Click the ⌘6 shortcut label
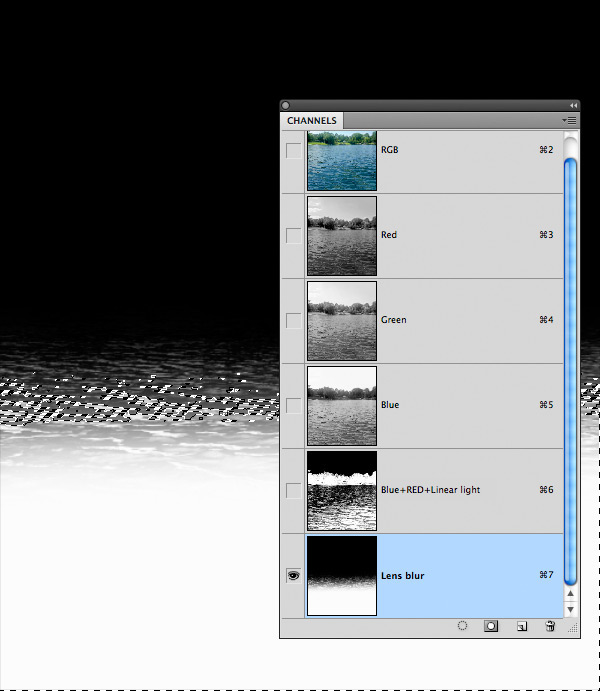Viewport: 600px width, 691px height. click(546, 490)
